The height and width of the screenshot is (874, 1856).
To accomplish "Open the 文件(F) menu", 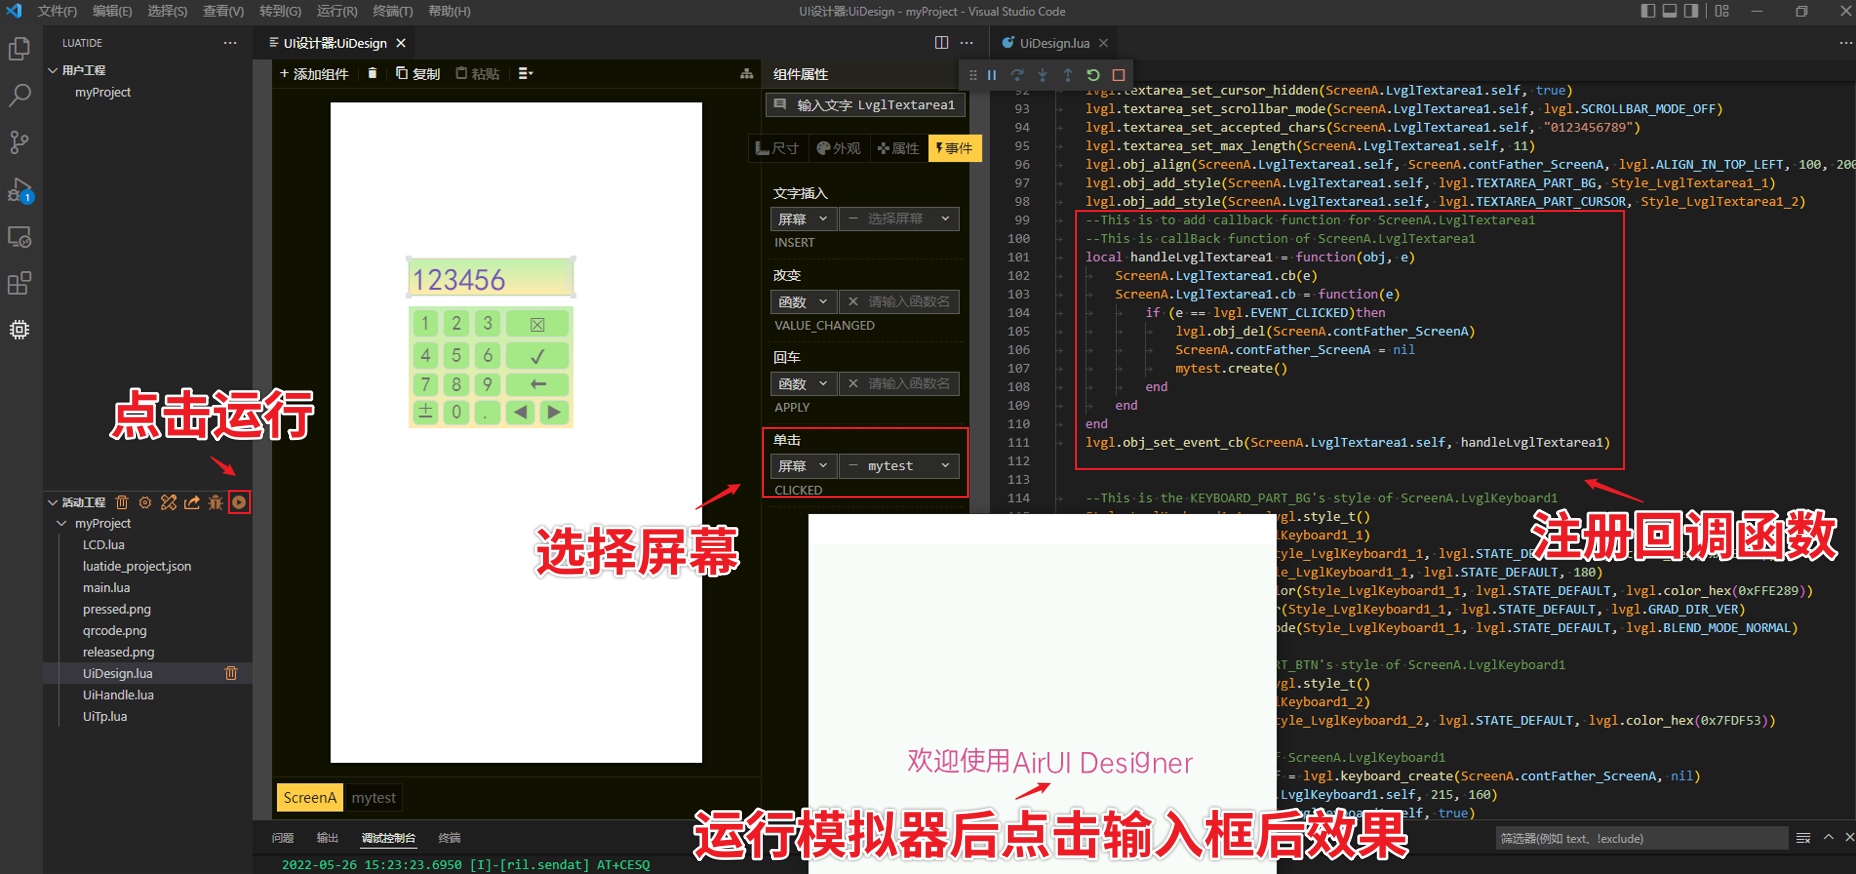I will click(x=57, y=11).
